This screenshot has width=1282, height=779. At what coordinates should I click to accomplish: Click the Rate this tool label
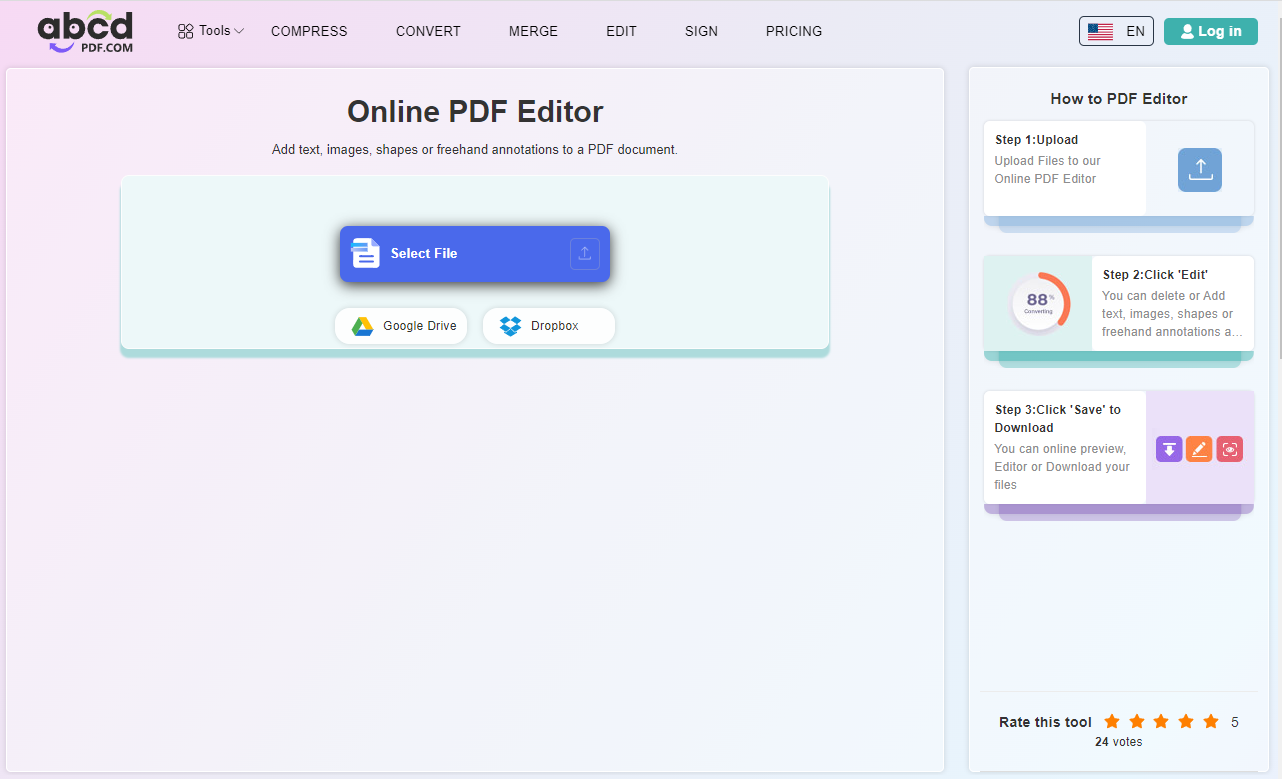pos(1045,722)
